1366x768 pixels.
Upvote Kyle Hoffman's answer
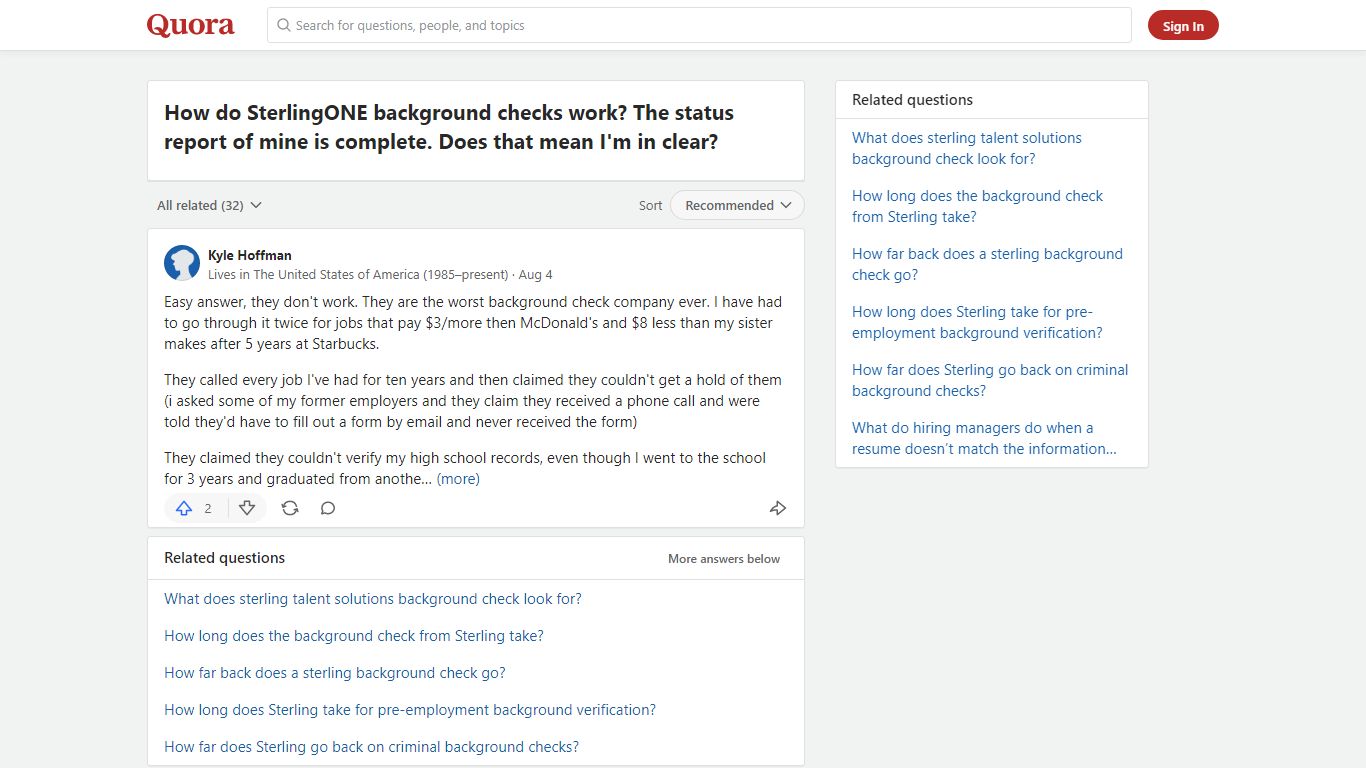[x=184, y=508]
